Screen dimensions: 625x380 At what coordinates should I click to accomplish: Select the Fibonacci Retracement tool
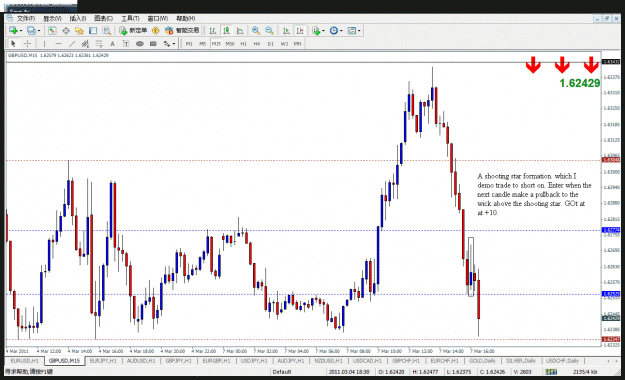99,43
